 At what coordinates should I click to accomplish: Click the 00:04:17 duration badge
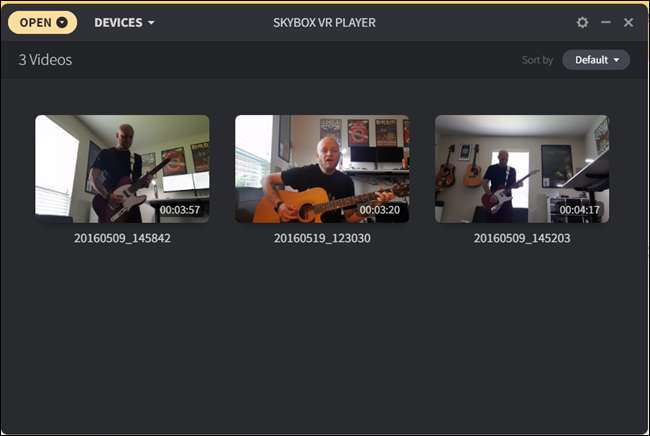(x=580, y=210)
